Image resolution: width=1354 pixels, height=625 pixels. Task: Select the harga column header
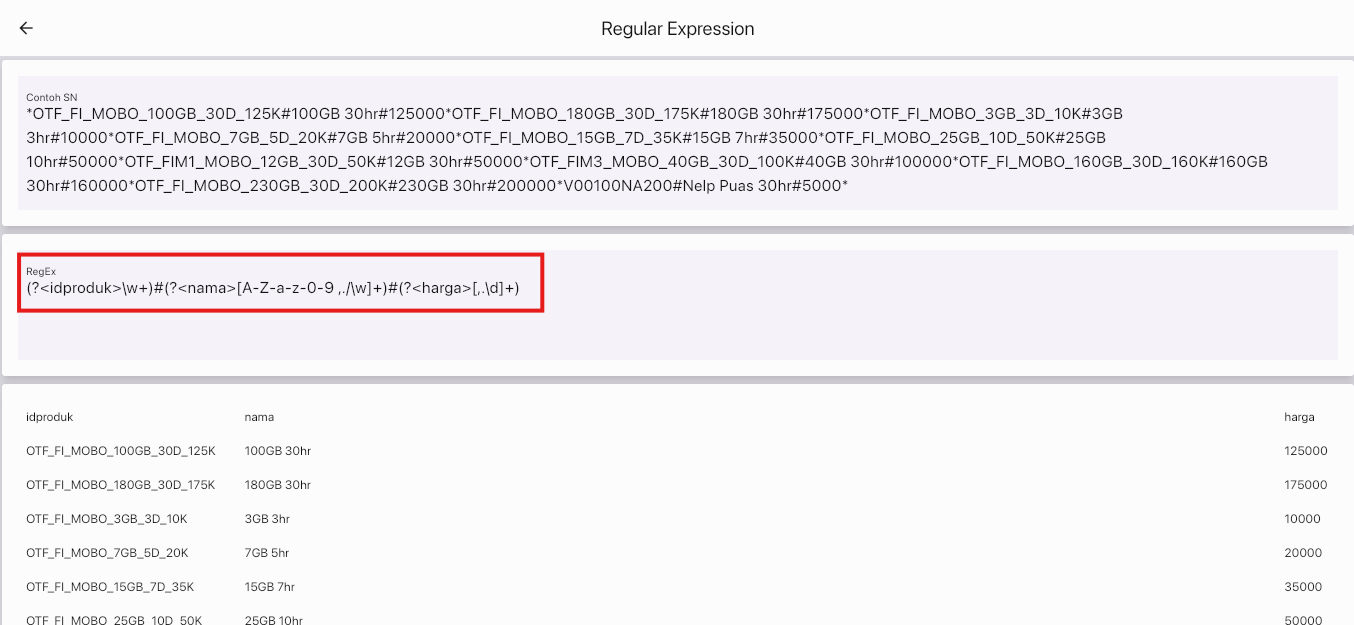[x=1299, y=417]
